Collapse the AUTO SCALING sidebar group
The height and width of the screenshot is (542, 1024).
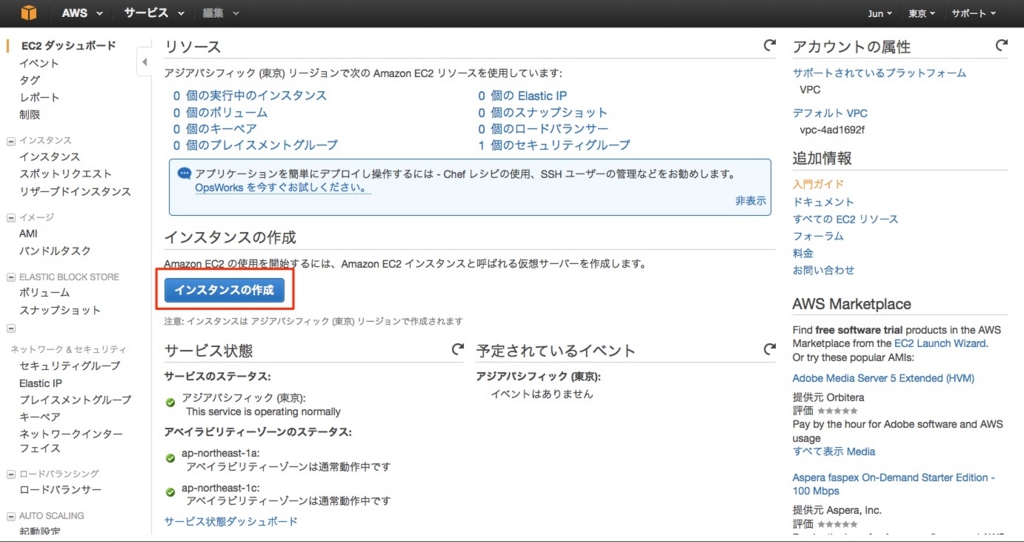[x=11, y=517]
